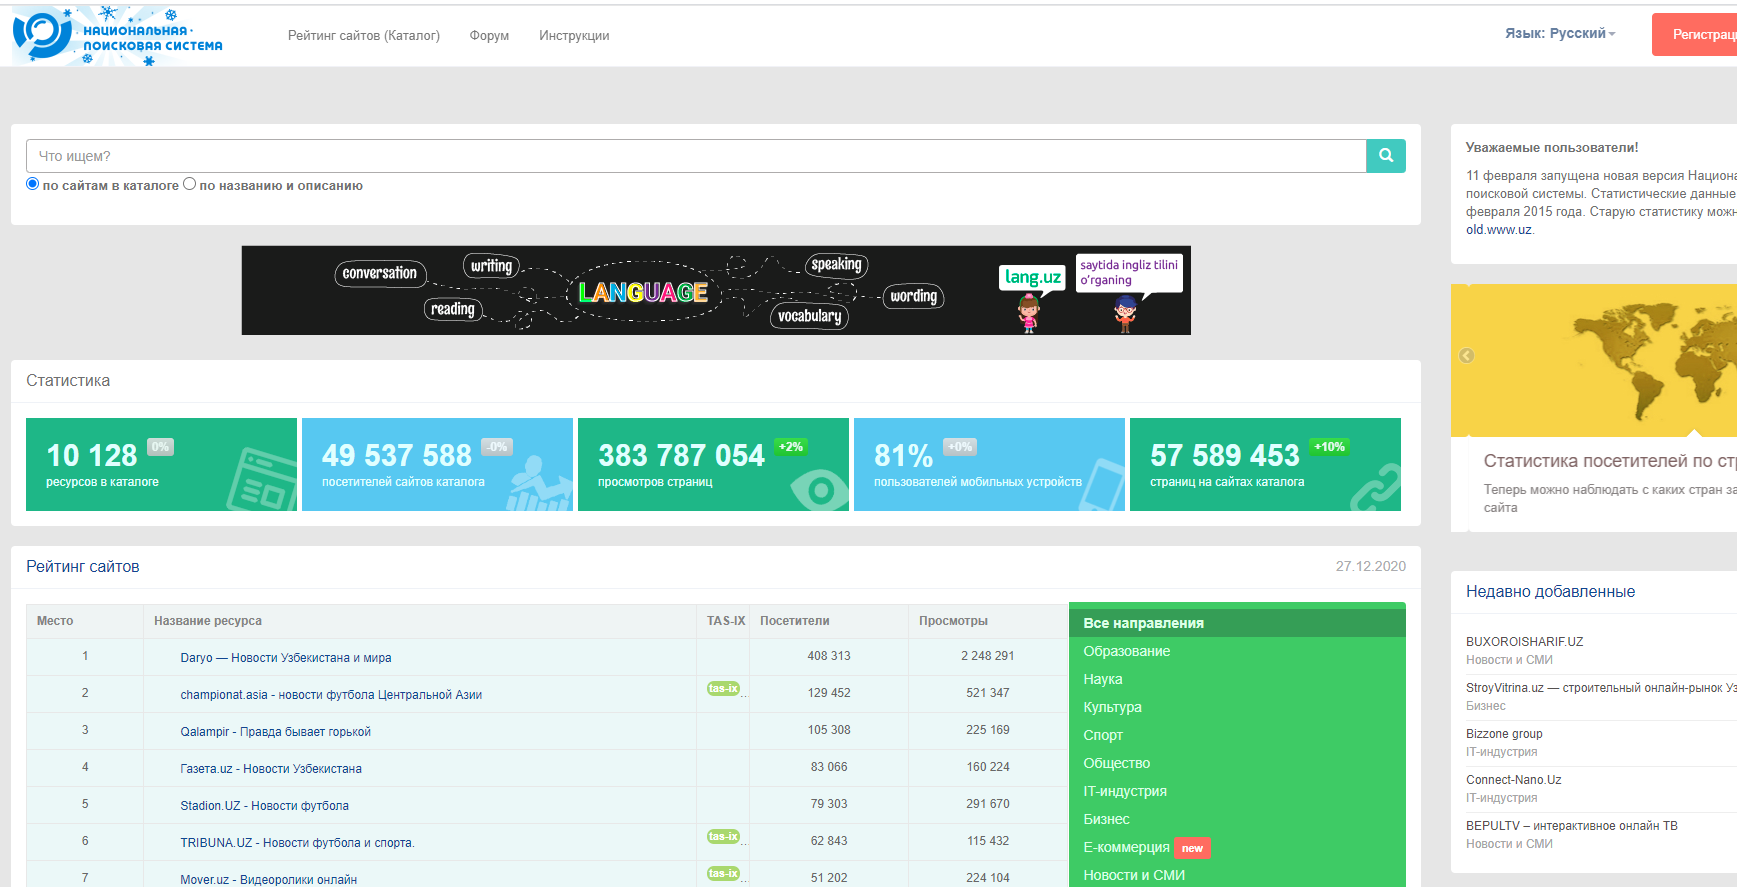Open championat.asia football news link
This screenshot has height=887, width=1737.
point(331,695)
